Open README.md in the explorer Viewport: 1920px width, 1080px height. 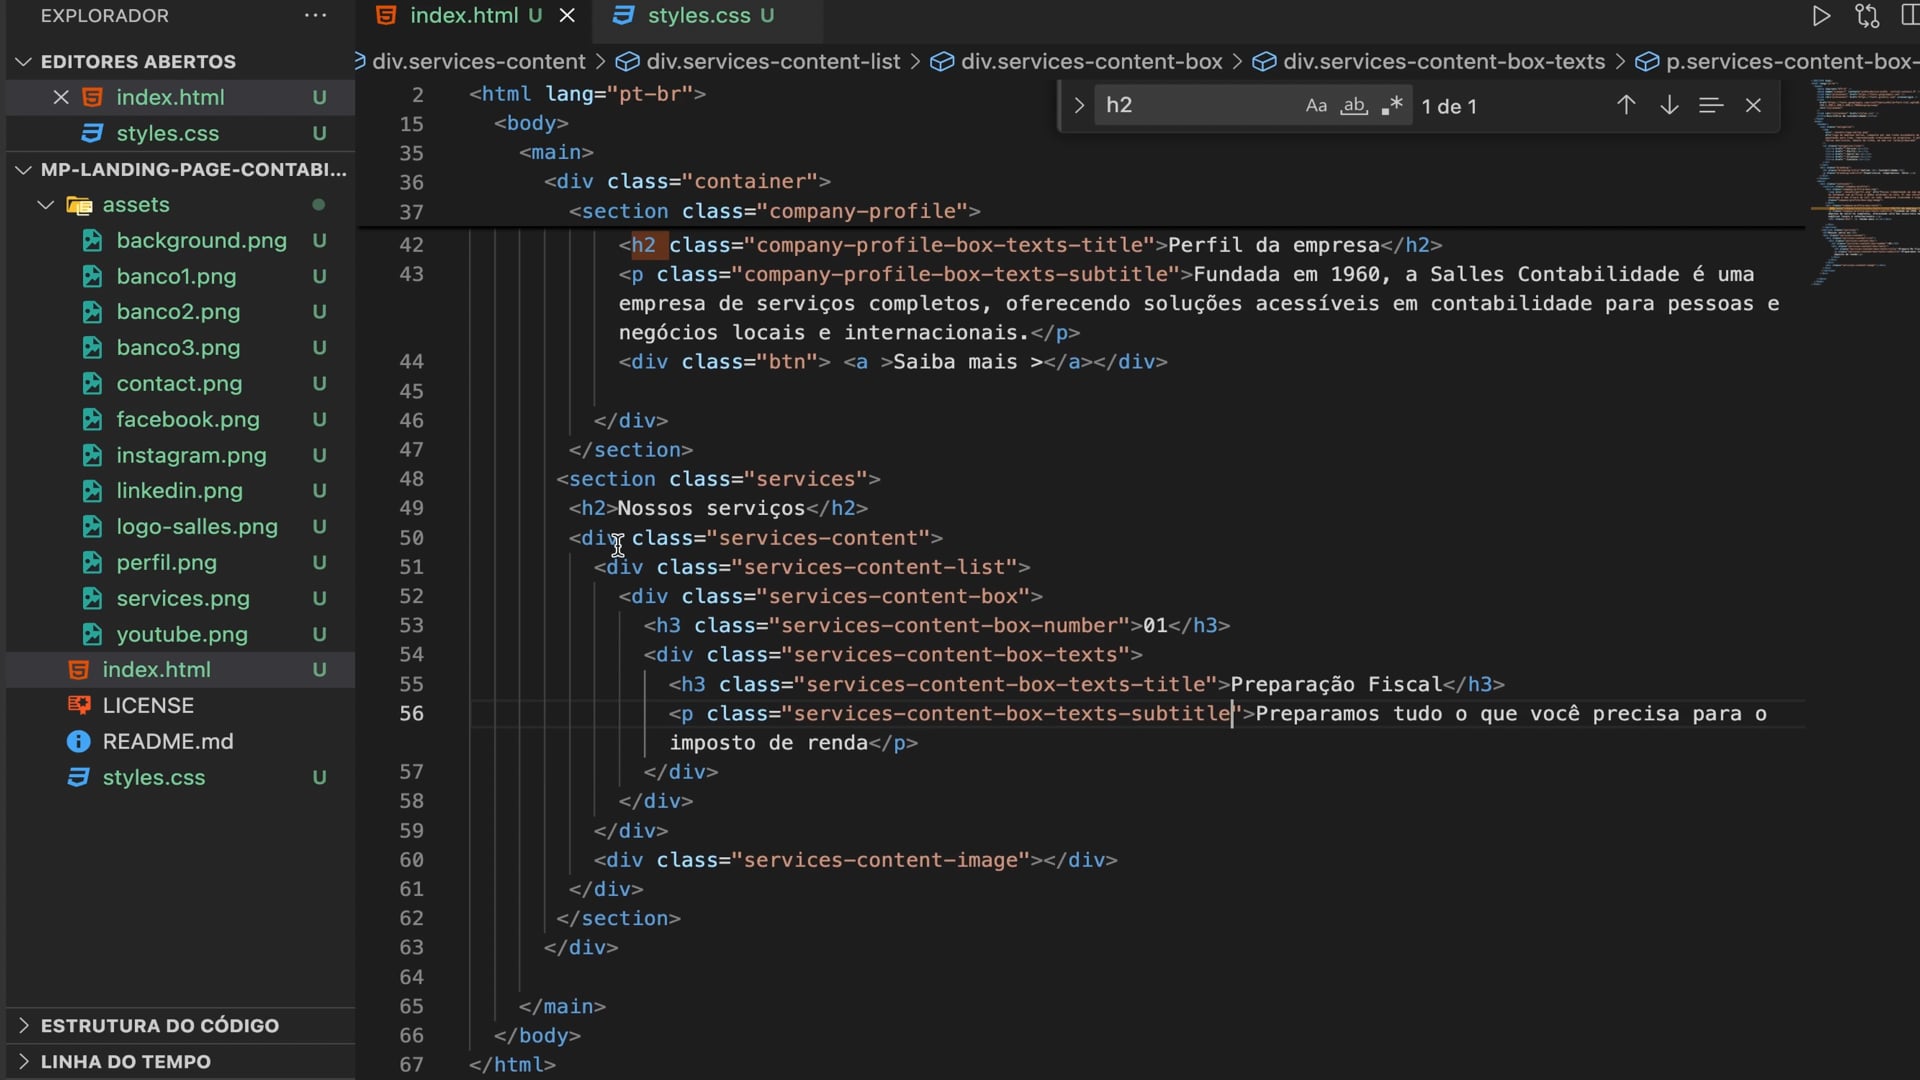[x=168, y=742]
